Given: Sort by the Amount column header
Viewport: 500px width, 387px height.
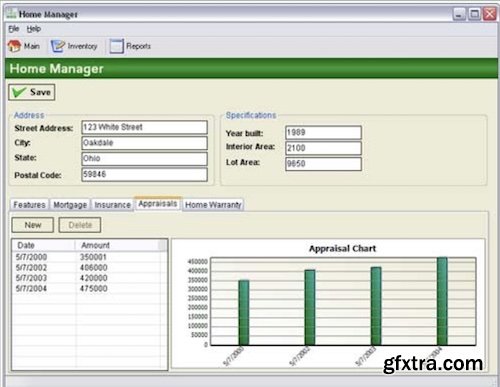Looking at the screenshot, I should pos(117,245).
